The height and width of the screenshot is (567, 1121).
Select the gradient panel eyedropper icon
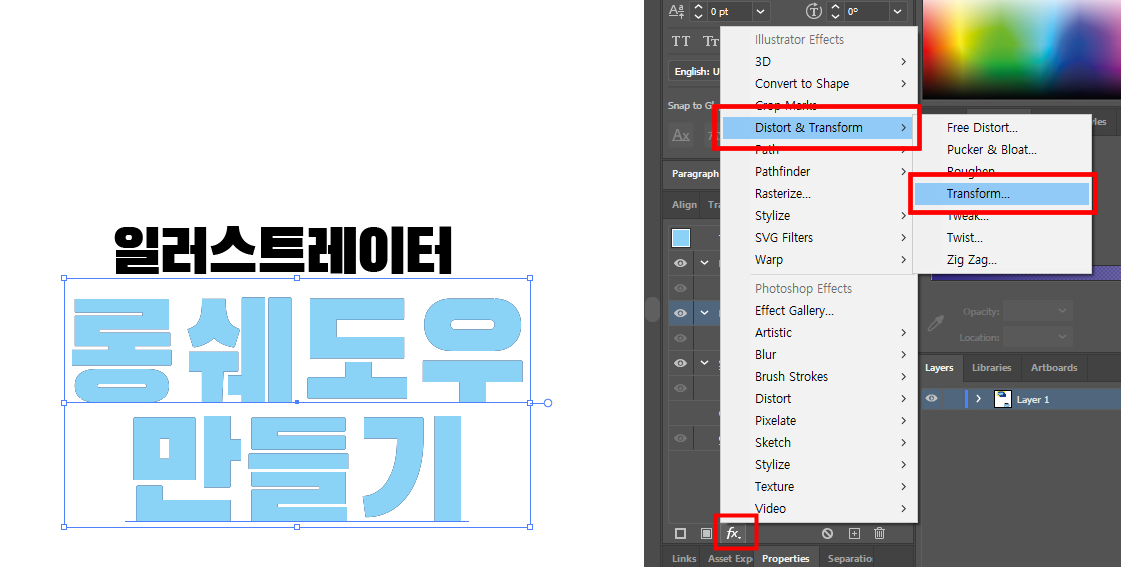coord(936,324)
